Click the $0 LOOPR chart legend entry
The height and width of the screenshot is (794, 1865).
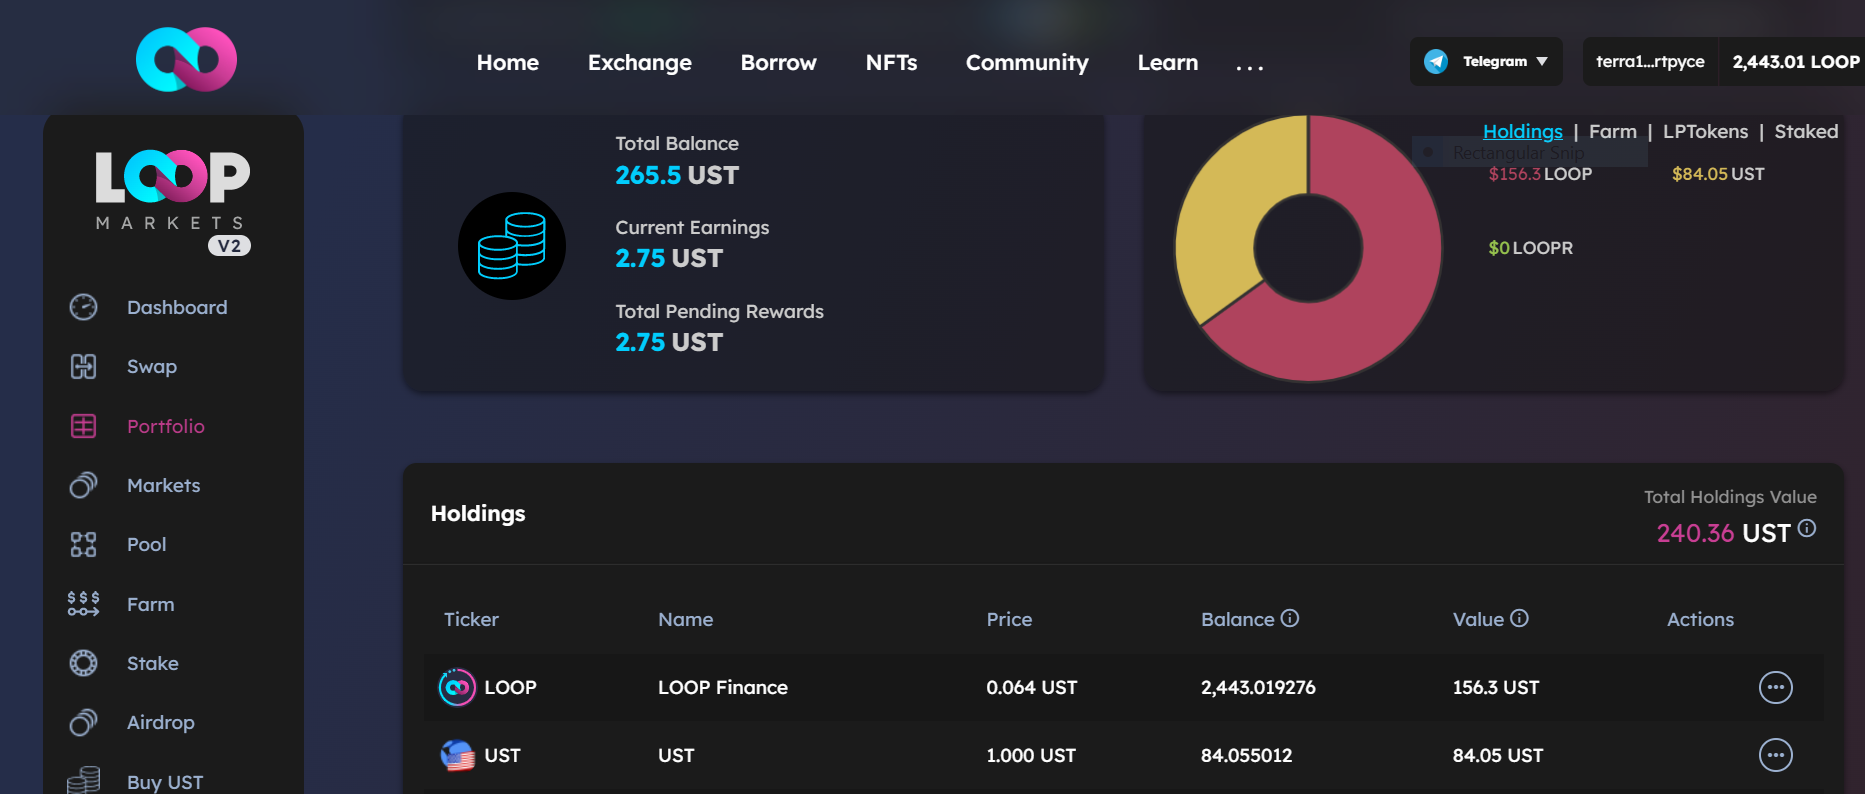(1530, 248)
